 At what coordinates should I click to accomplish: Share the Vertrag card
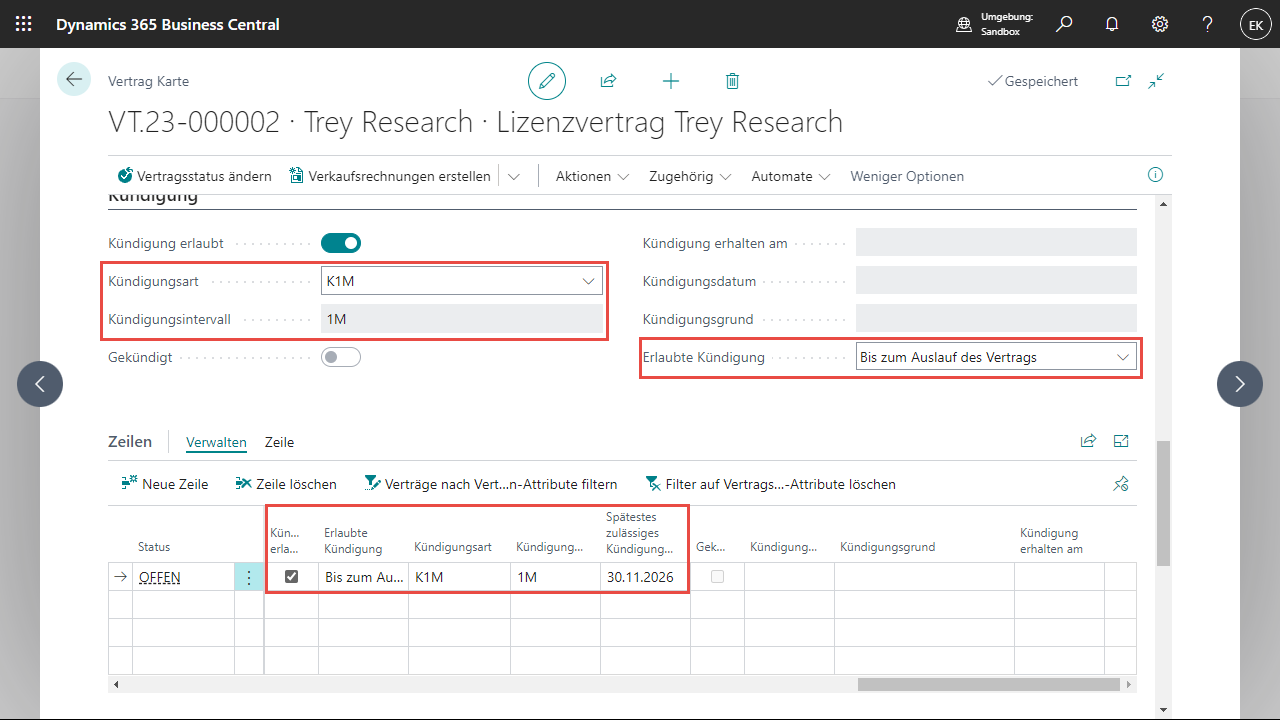608,81
